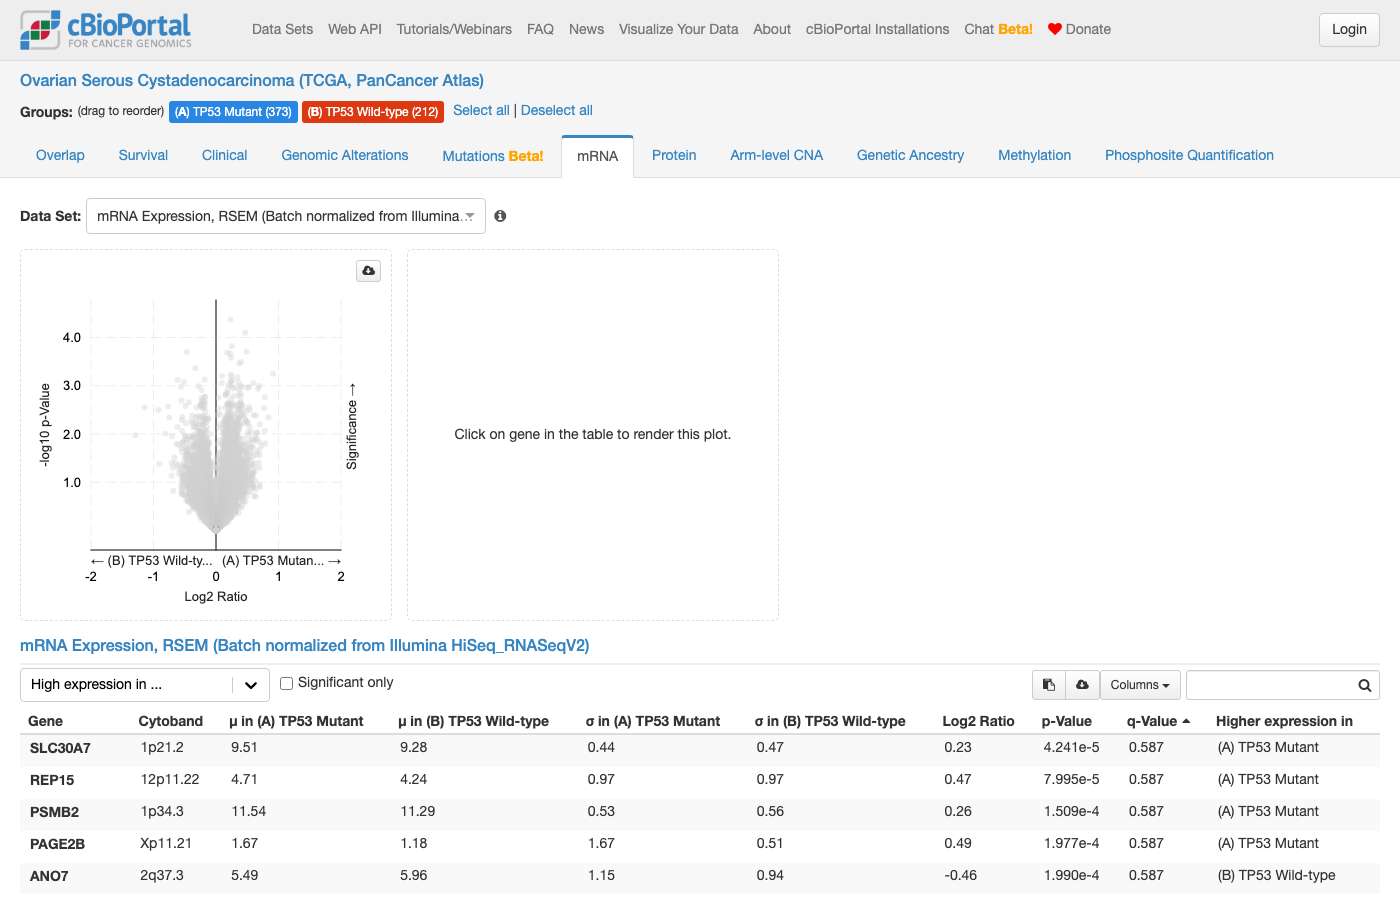Viewport: 1400px width, 900px height.
Task: Open Visualize Your Data page
Action: coord(679,29)
